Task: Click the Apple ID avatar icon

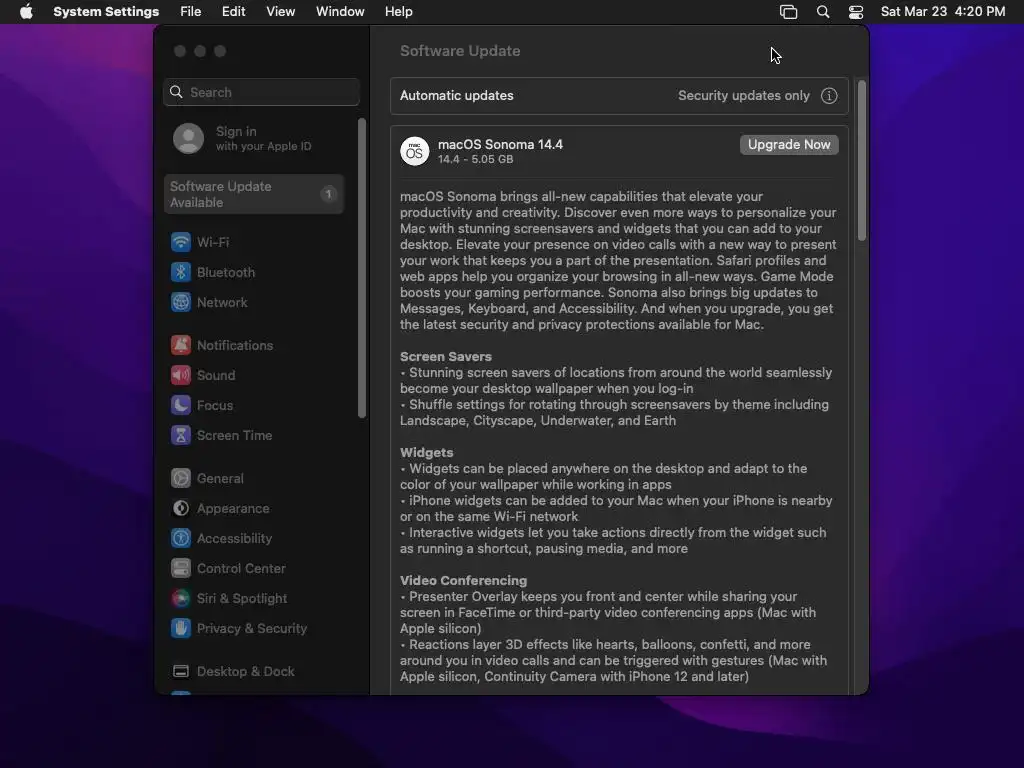Action: coord(189,138)
